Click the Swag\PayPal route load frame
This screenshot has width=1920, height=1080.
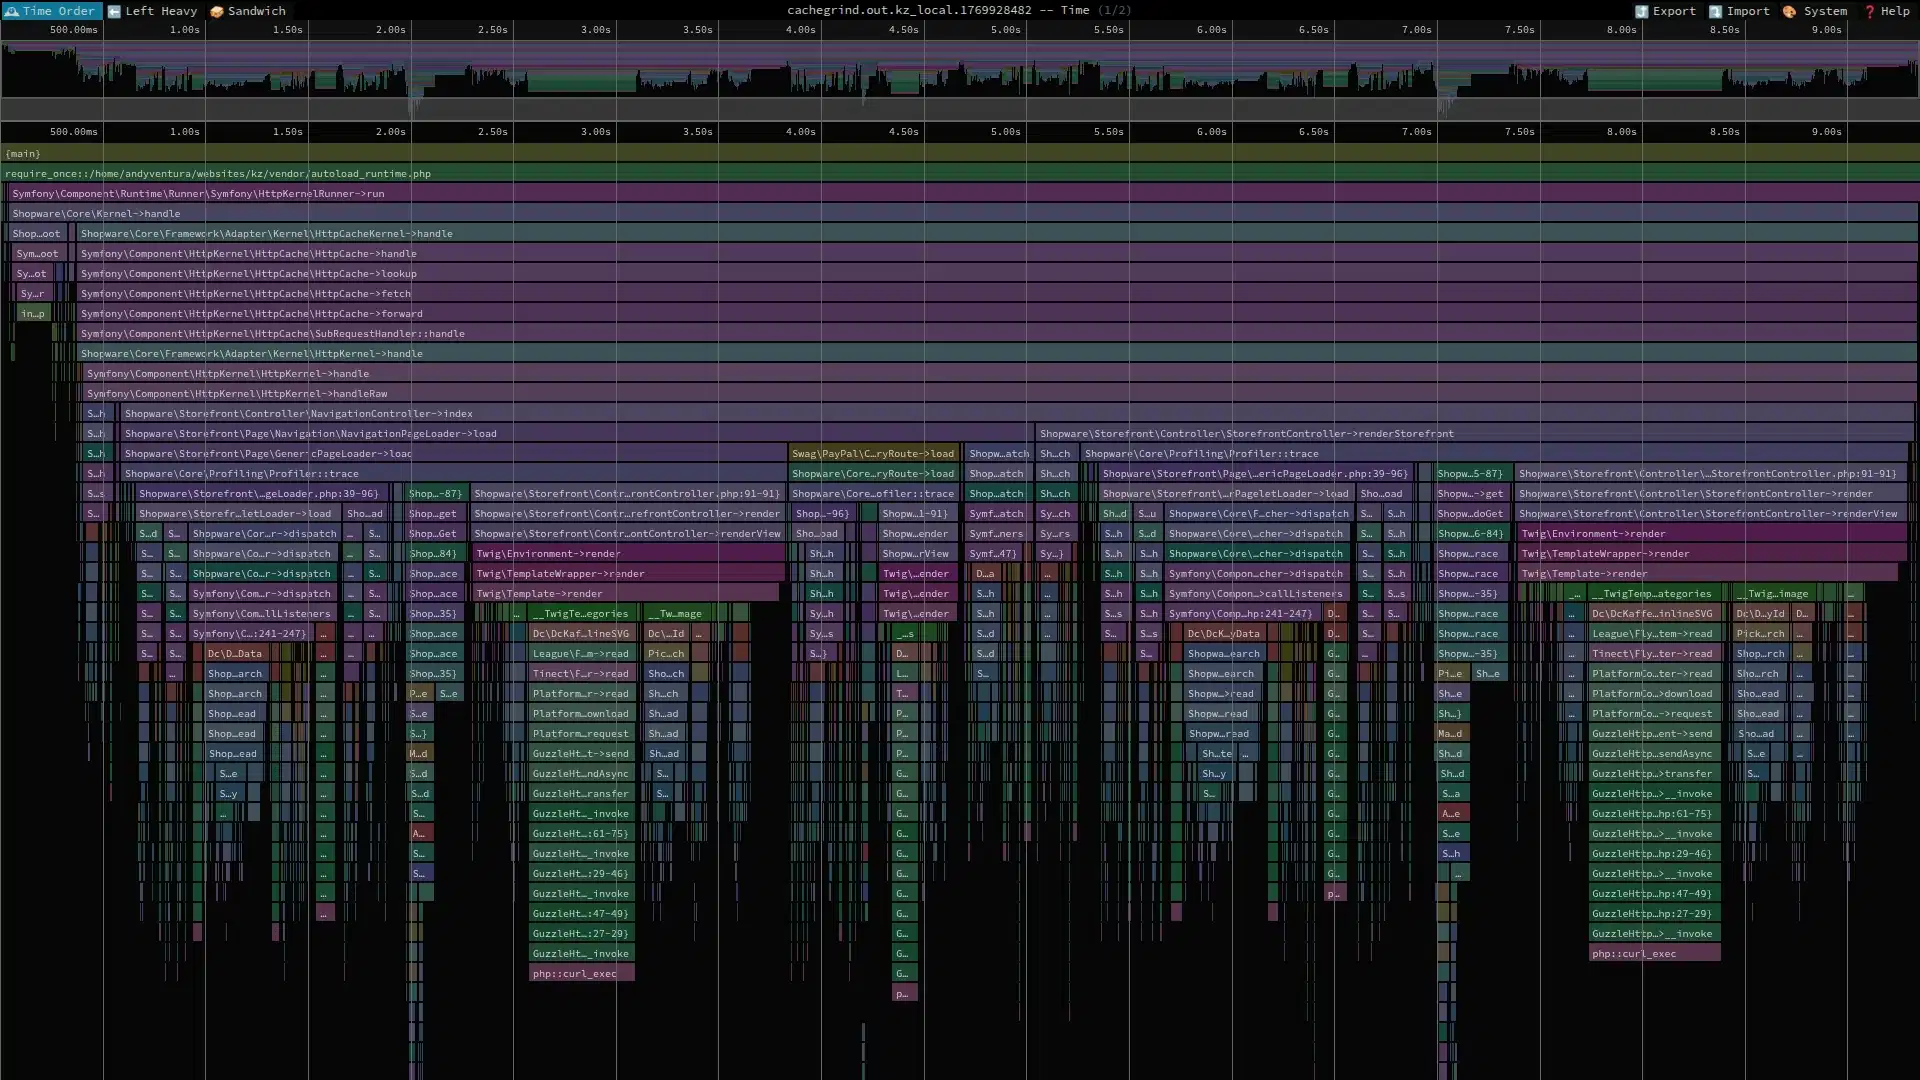pyautogui.click(x=873, y=454)
